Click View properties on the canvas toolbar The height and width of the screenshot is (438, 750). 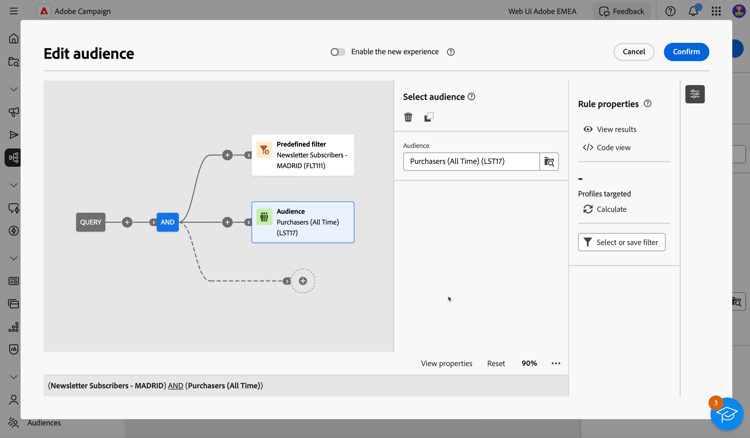coord(446,363)
